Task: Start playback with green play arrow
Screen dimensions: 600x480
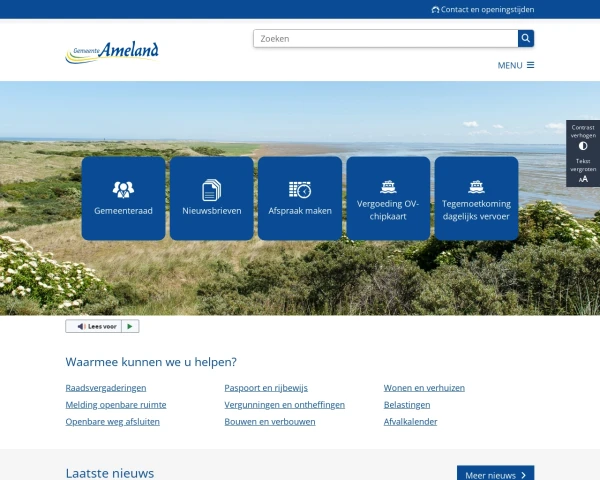Action: coord(130,327)
